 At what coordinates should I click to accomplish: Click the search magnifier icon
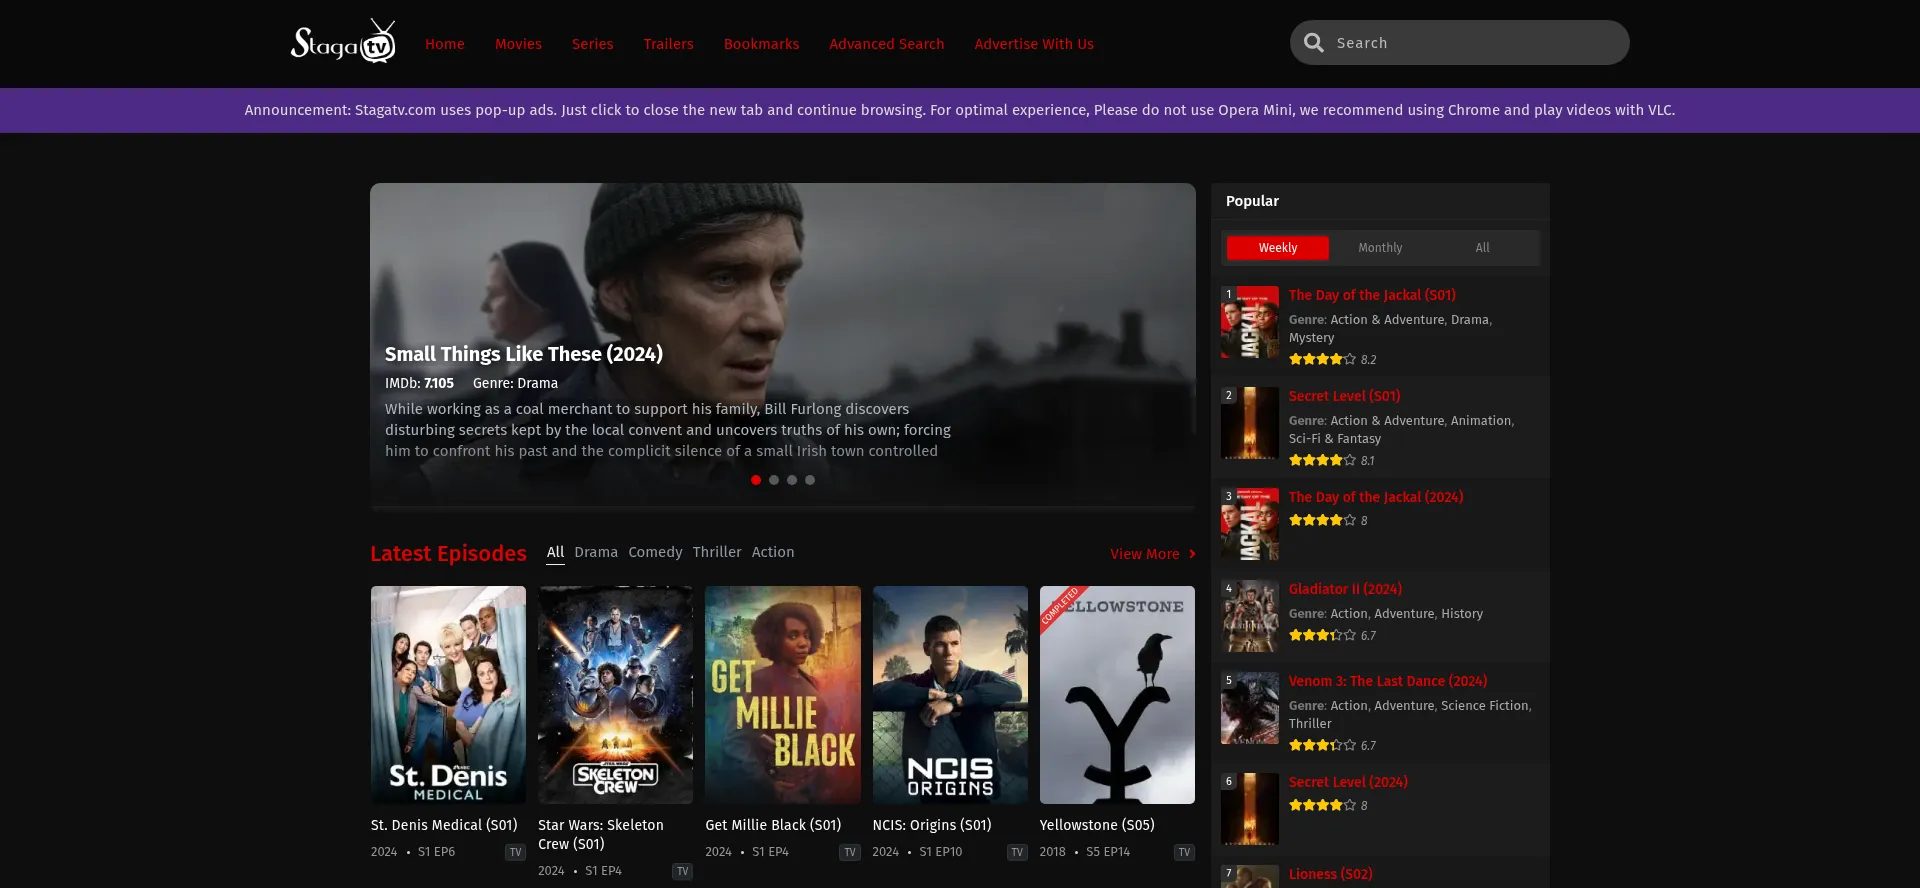coord(1314,43)
